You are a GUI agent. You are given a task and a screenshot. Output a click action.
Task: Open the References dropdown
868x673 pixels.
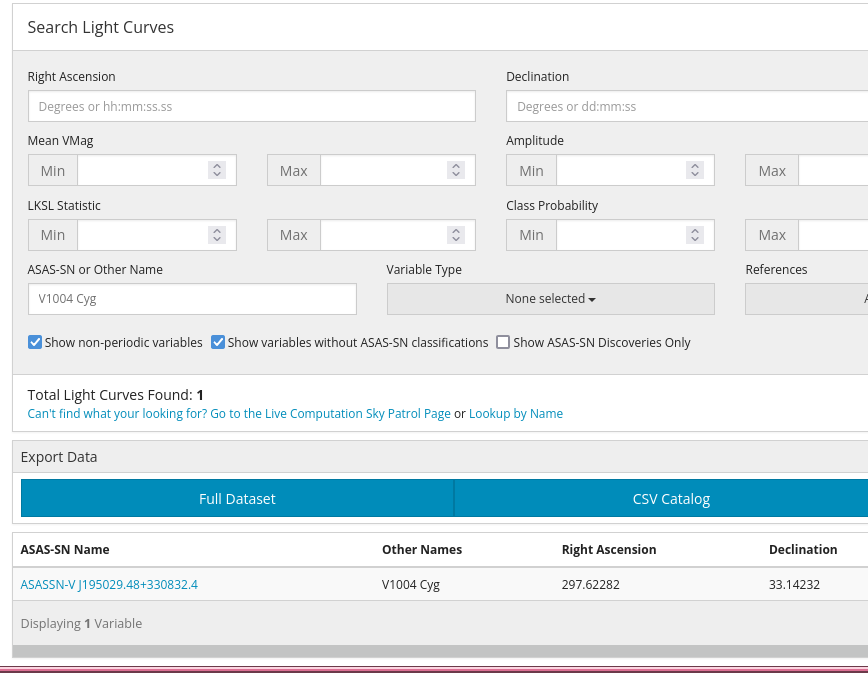(x=806, y=299)
